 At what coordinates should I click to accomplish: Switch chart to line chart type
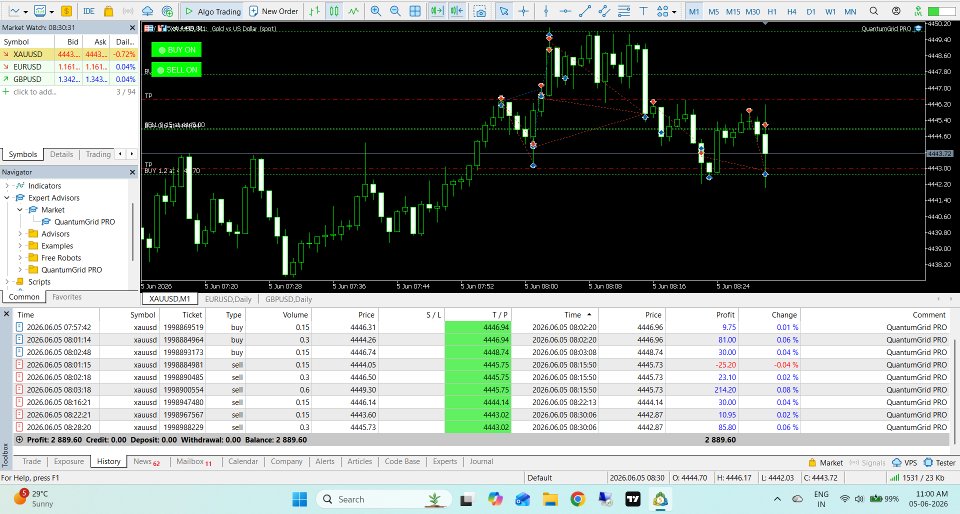[x=354, y=11]
